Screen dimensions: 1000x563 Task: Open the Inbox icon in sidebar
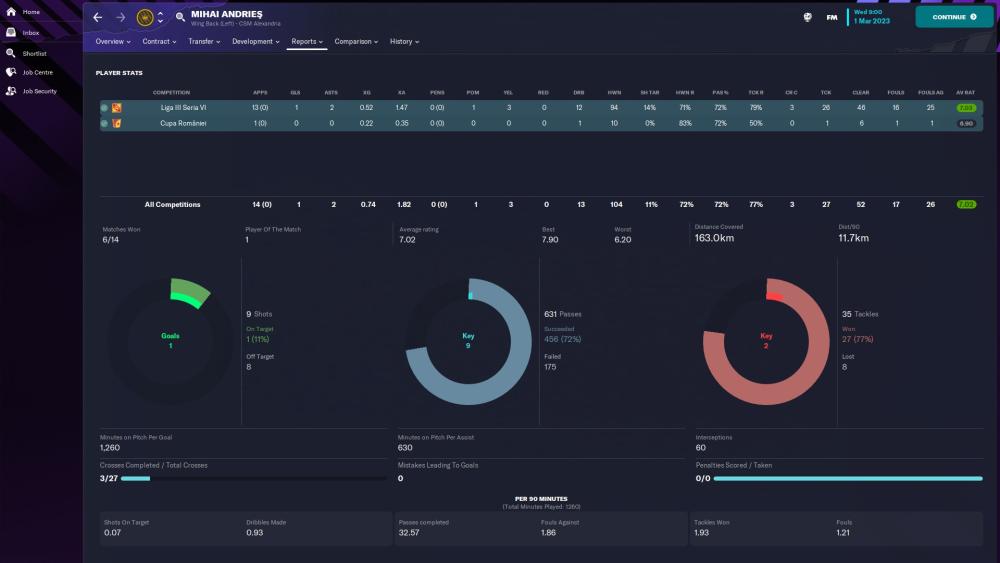tap(11, 32)
